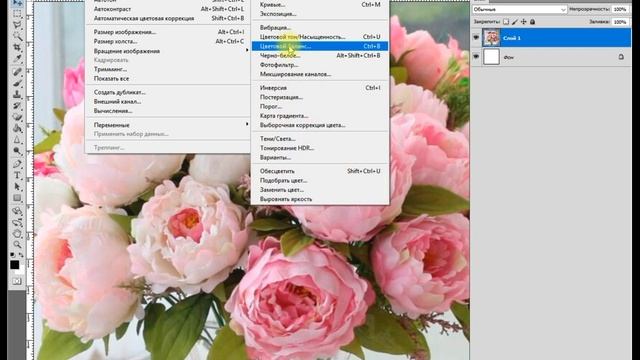This screenshot has height=360, width=640.
Task: Toggle lock transparent pixels in Layers panel
Action: [x=506, y=22]
